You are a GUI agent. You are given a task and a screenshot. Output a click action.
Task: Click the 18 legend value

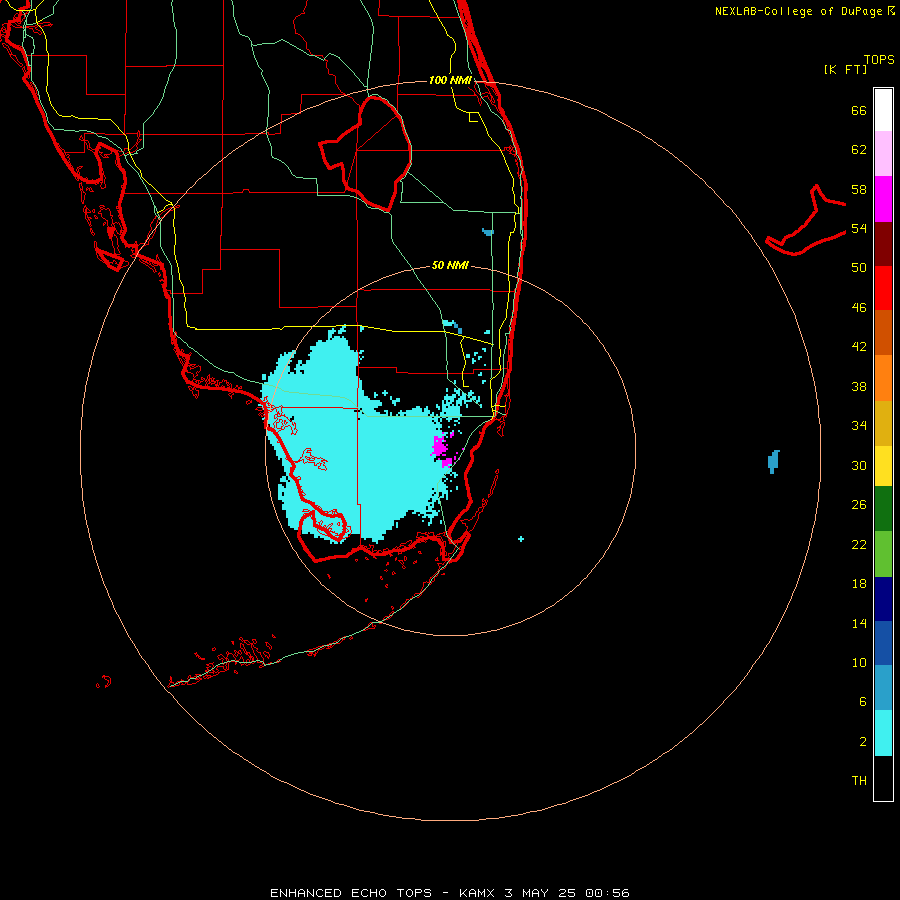pos(859,584)
